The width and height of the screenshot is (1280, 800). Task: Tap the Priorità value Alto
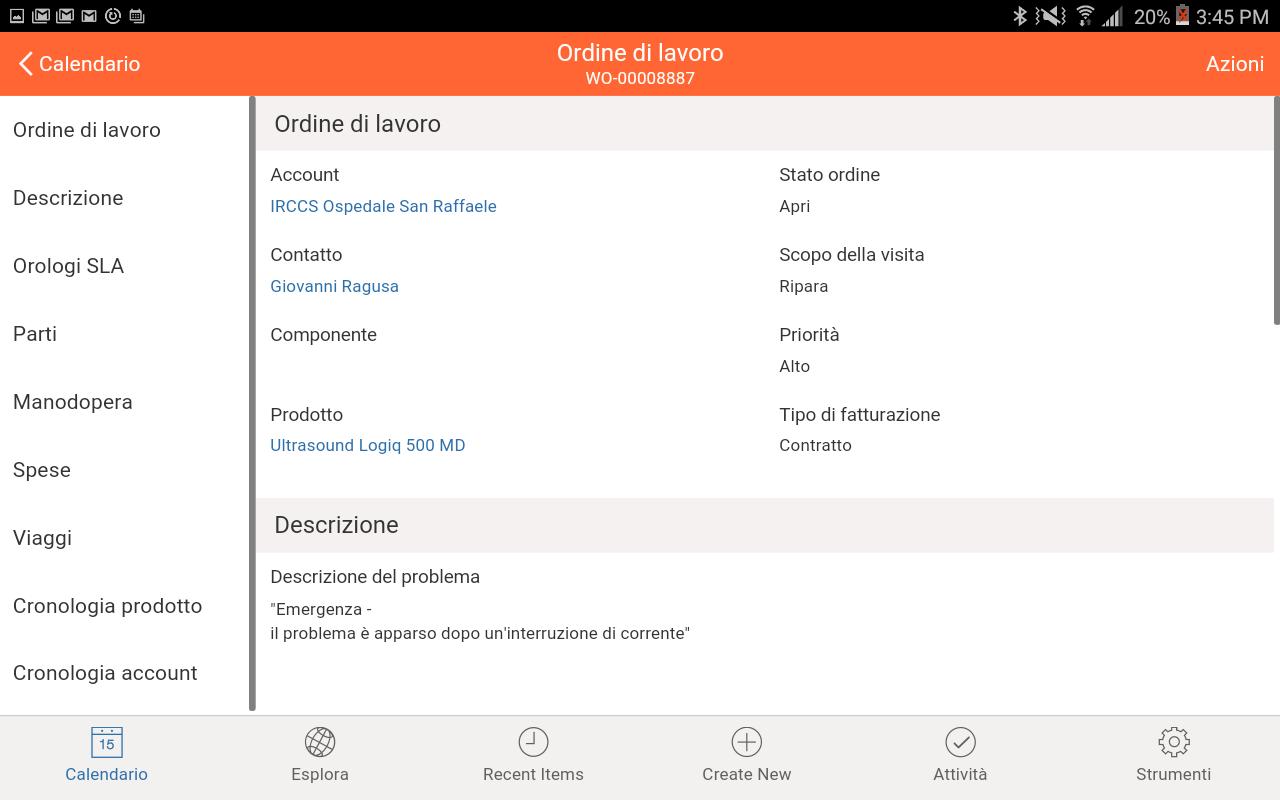[x=794, y=366]
